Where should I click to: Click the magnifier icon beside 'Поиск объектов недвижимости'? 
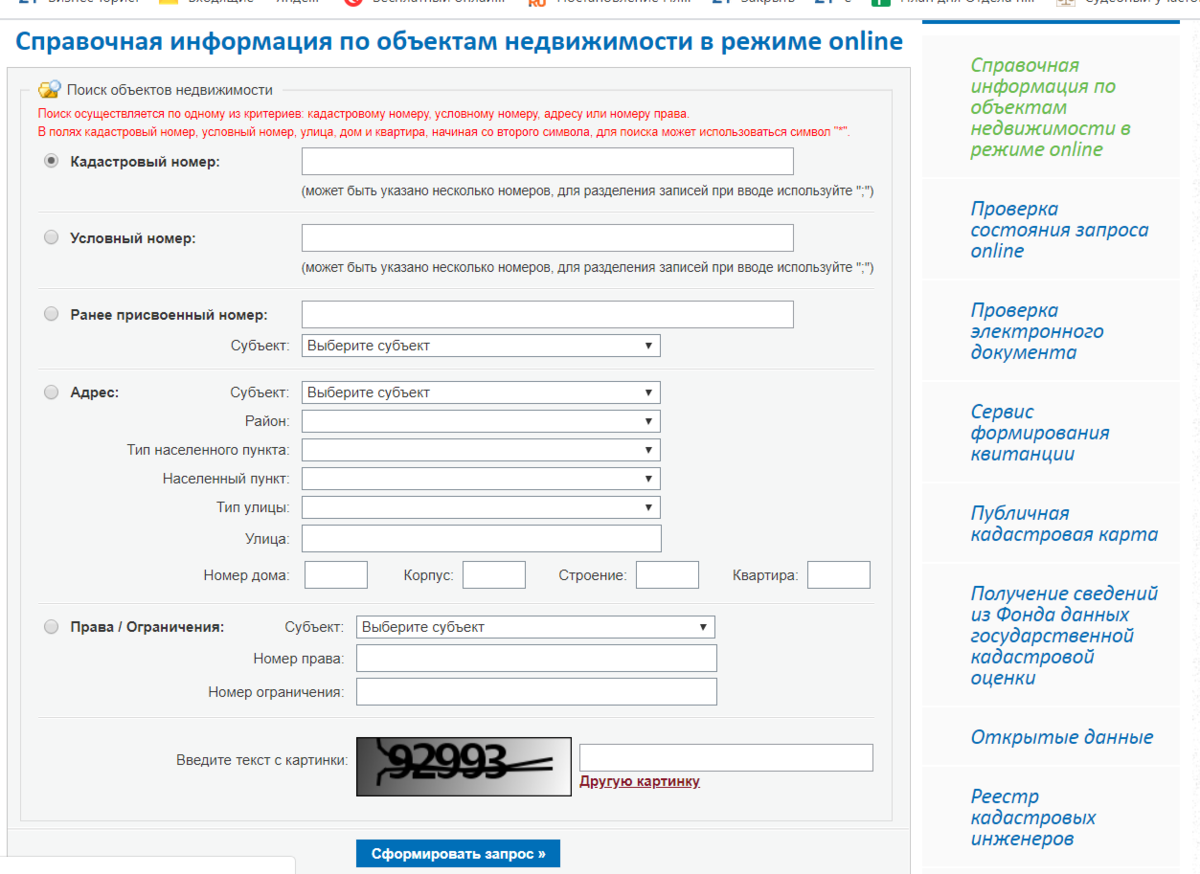pos(49,89)
